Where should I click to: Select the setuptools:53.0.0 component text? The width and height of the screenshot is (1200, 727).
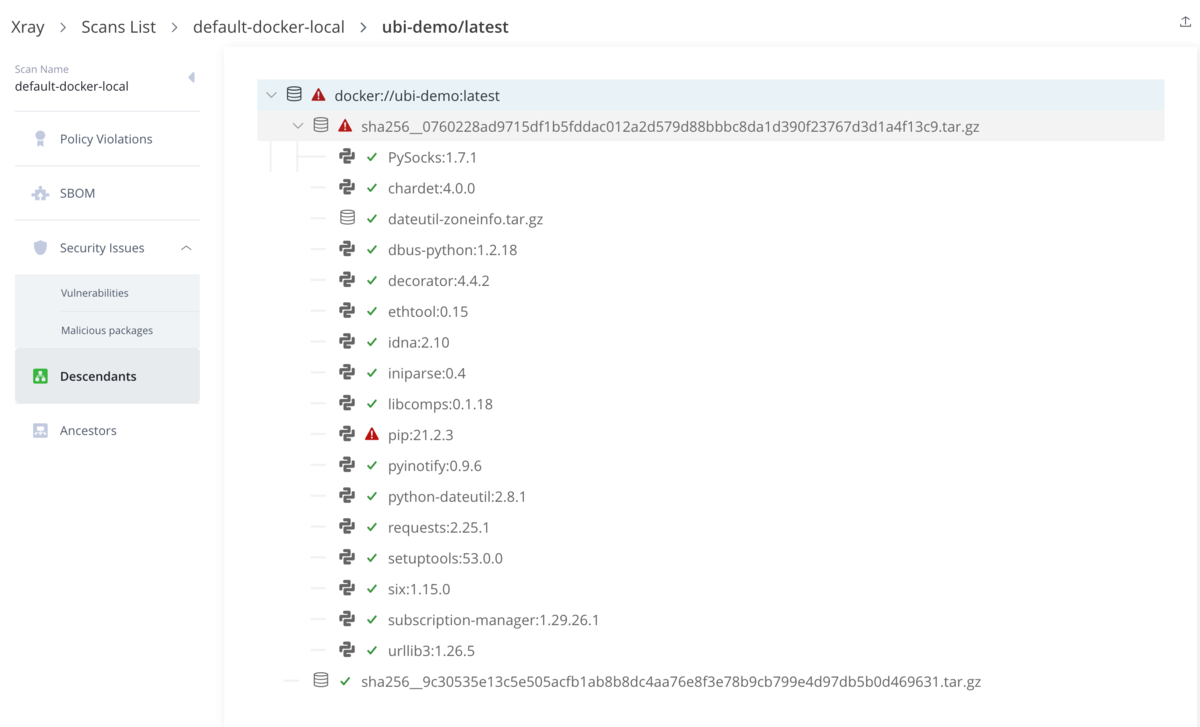click(x=445, y=558)
